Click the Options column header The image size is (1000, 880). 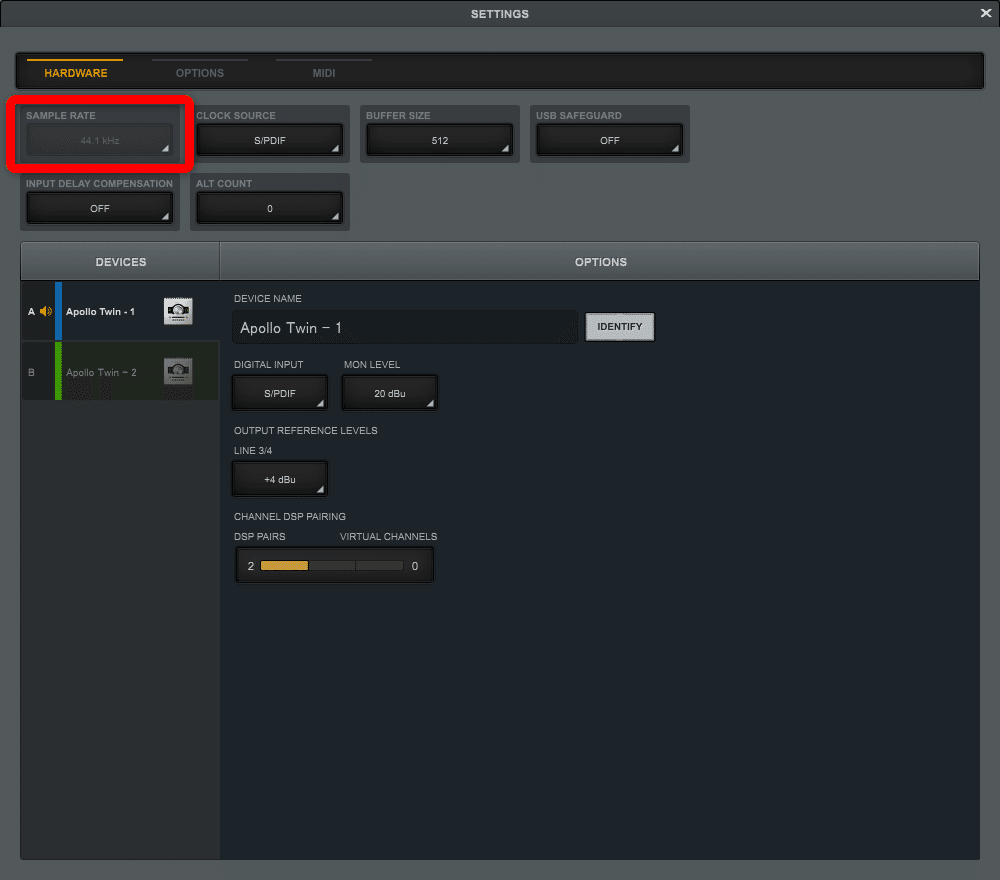600,261
